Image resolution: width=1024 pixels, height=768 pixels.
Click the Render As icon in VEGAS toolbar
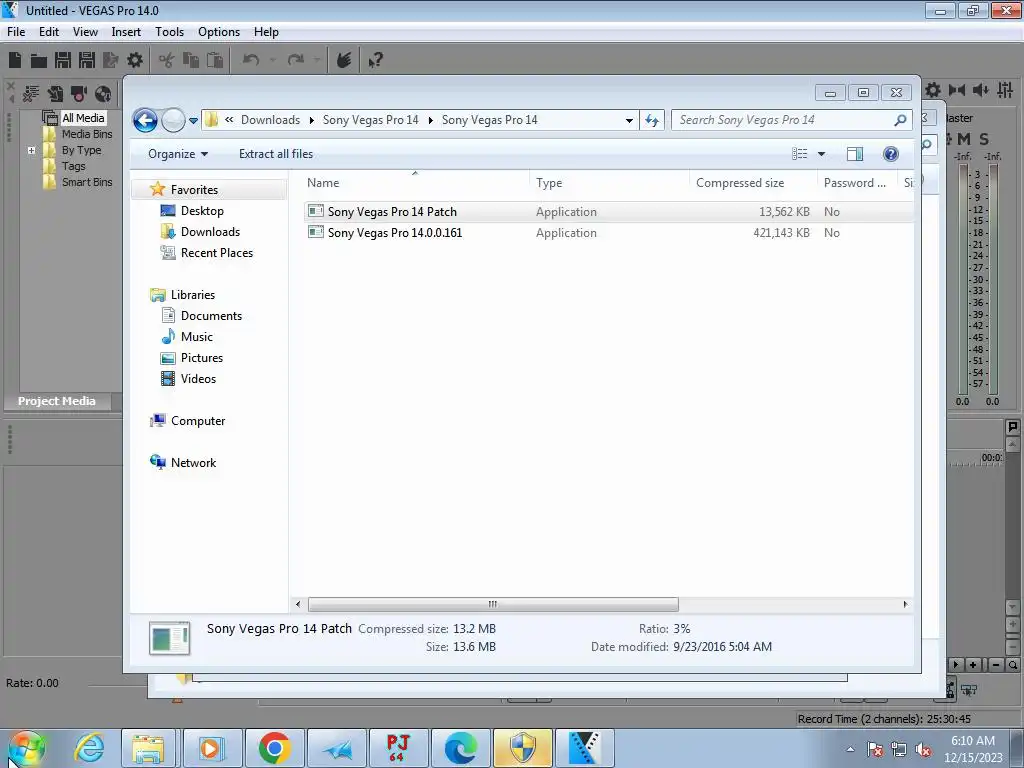pos(110,60)
